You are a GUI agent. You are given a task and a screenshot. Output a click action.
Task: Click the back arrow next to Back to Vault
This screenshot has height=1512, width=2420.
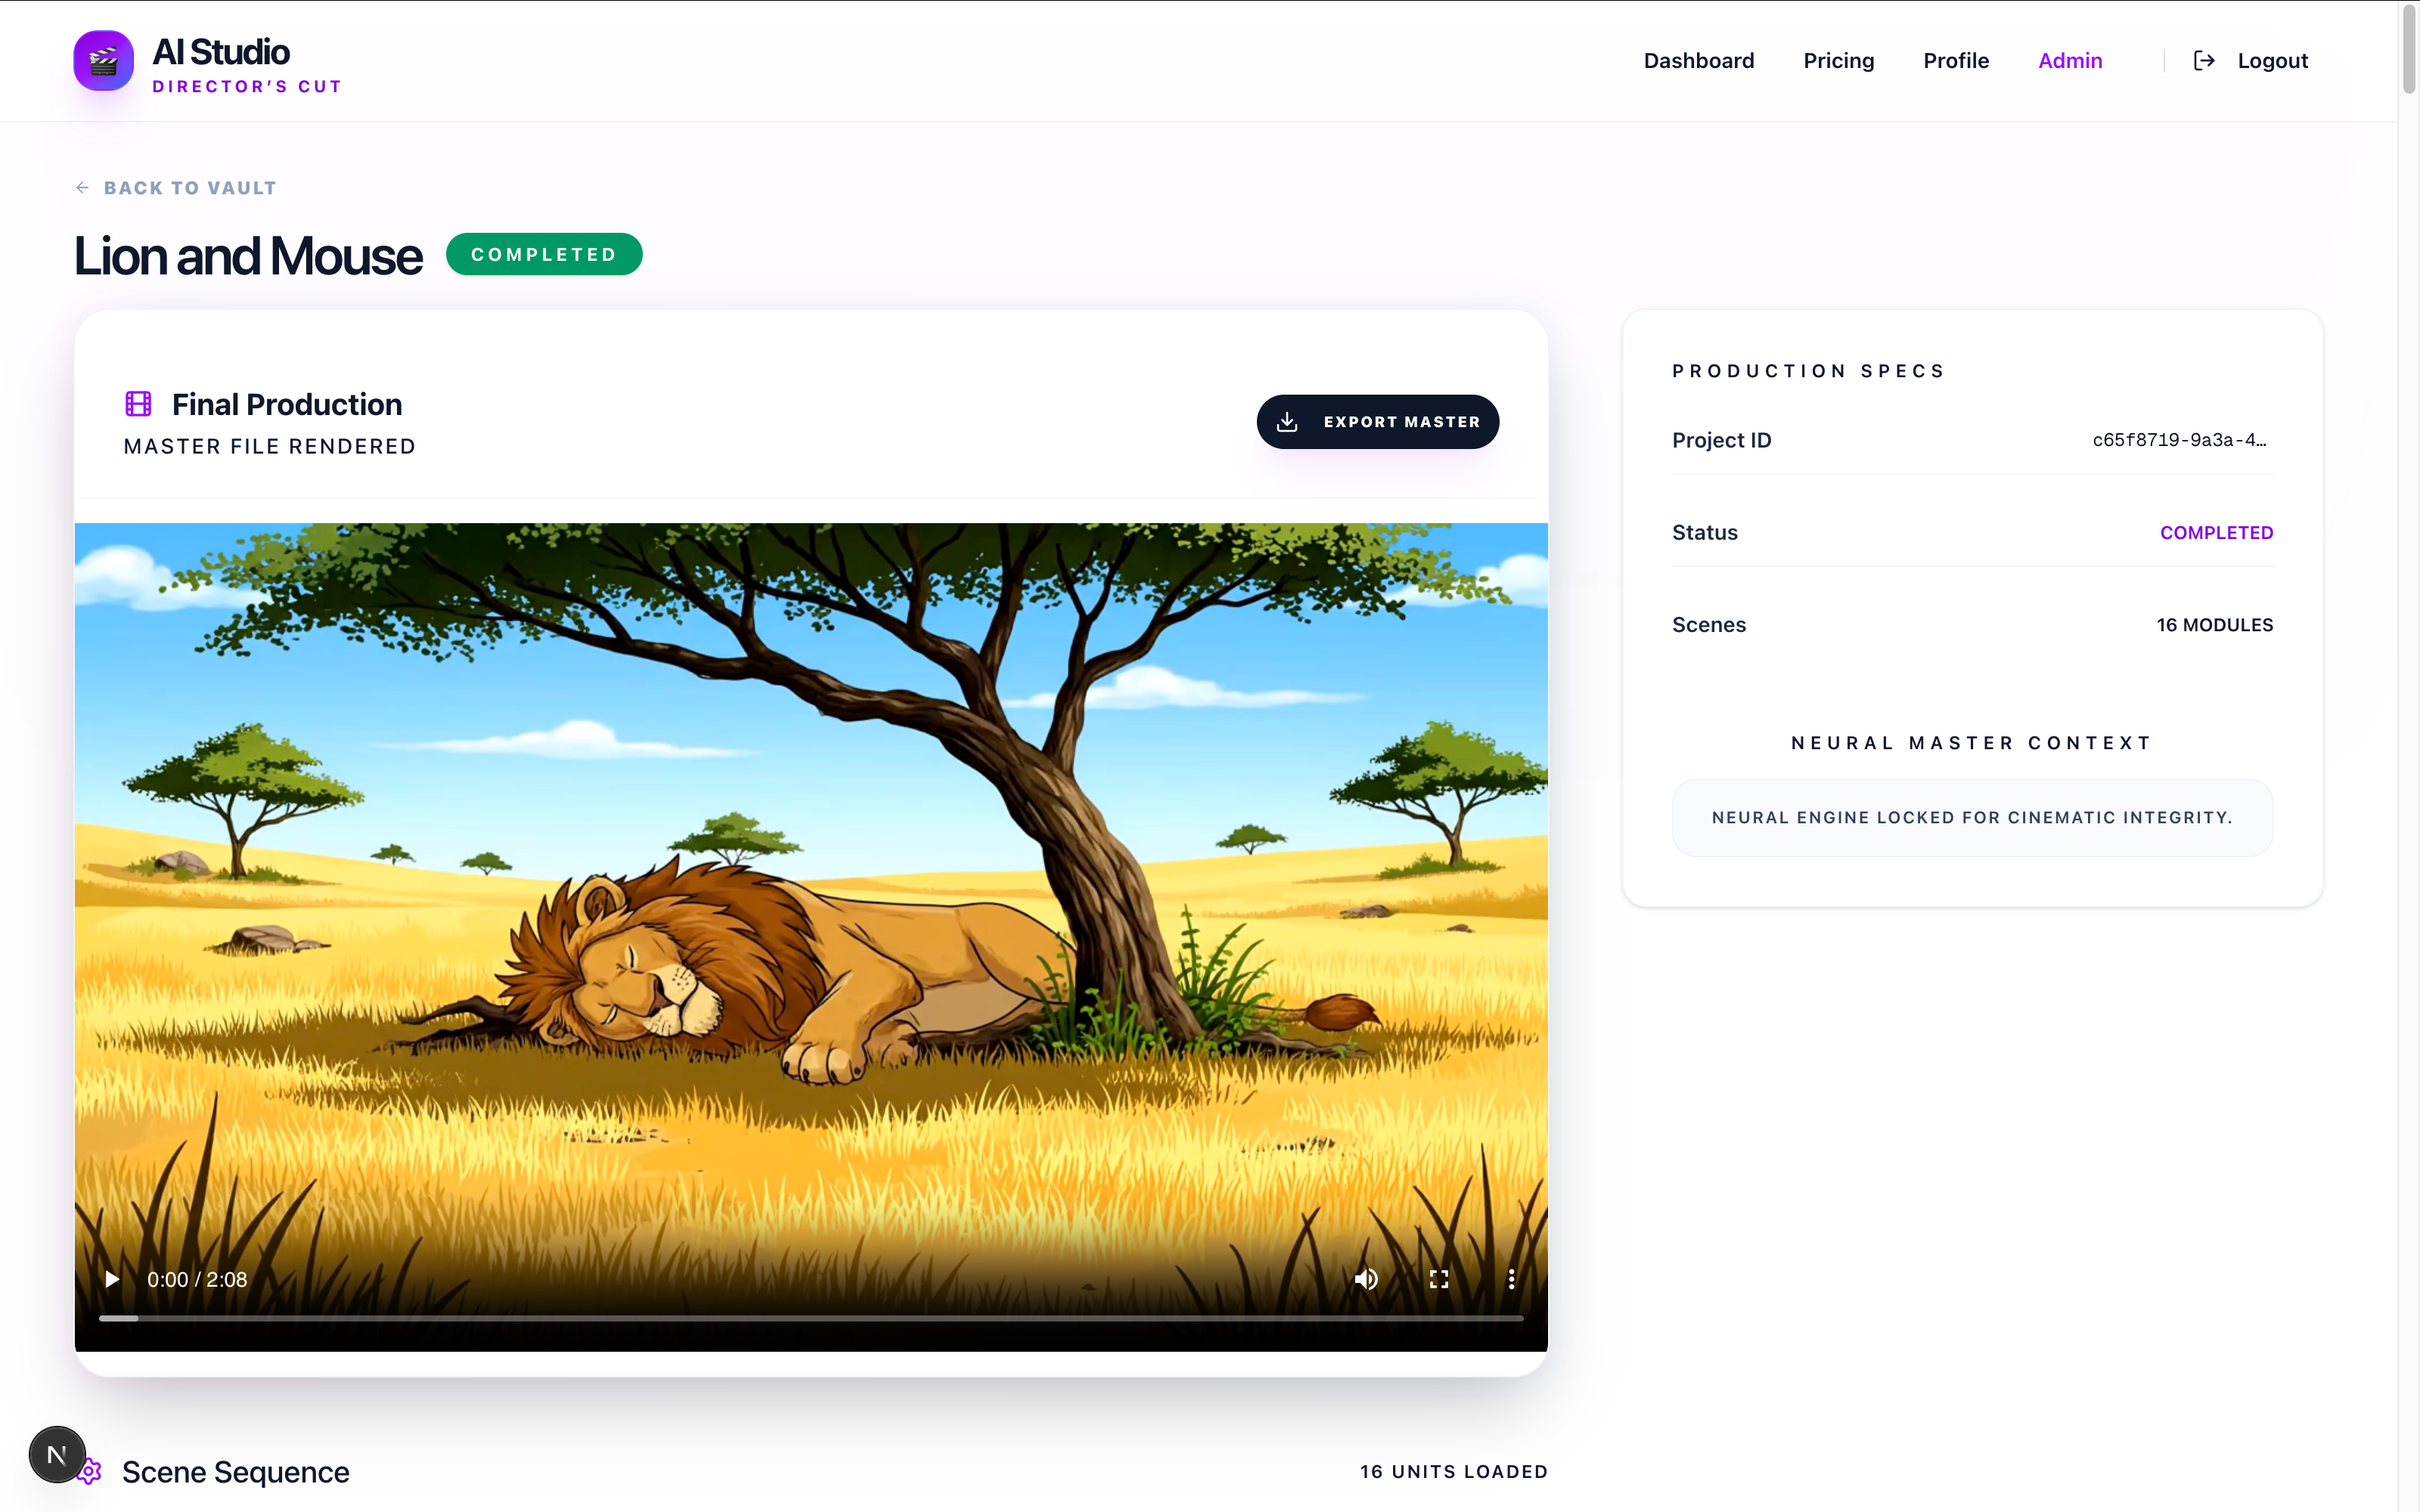coord(82,188)
